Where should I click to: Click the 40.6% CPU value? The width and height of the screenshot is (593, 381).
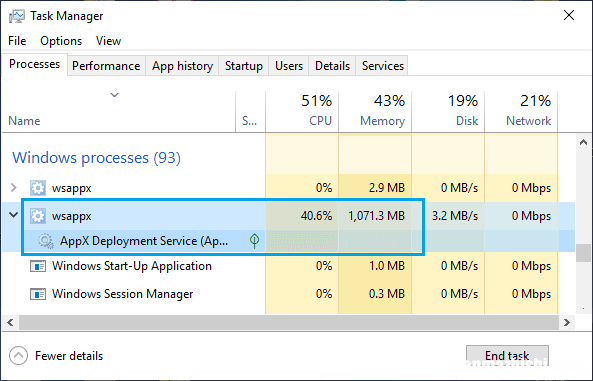click(x=317, y=216)
